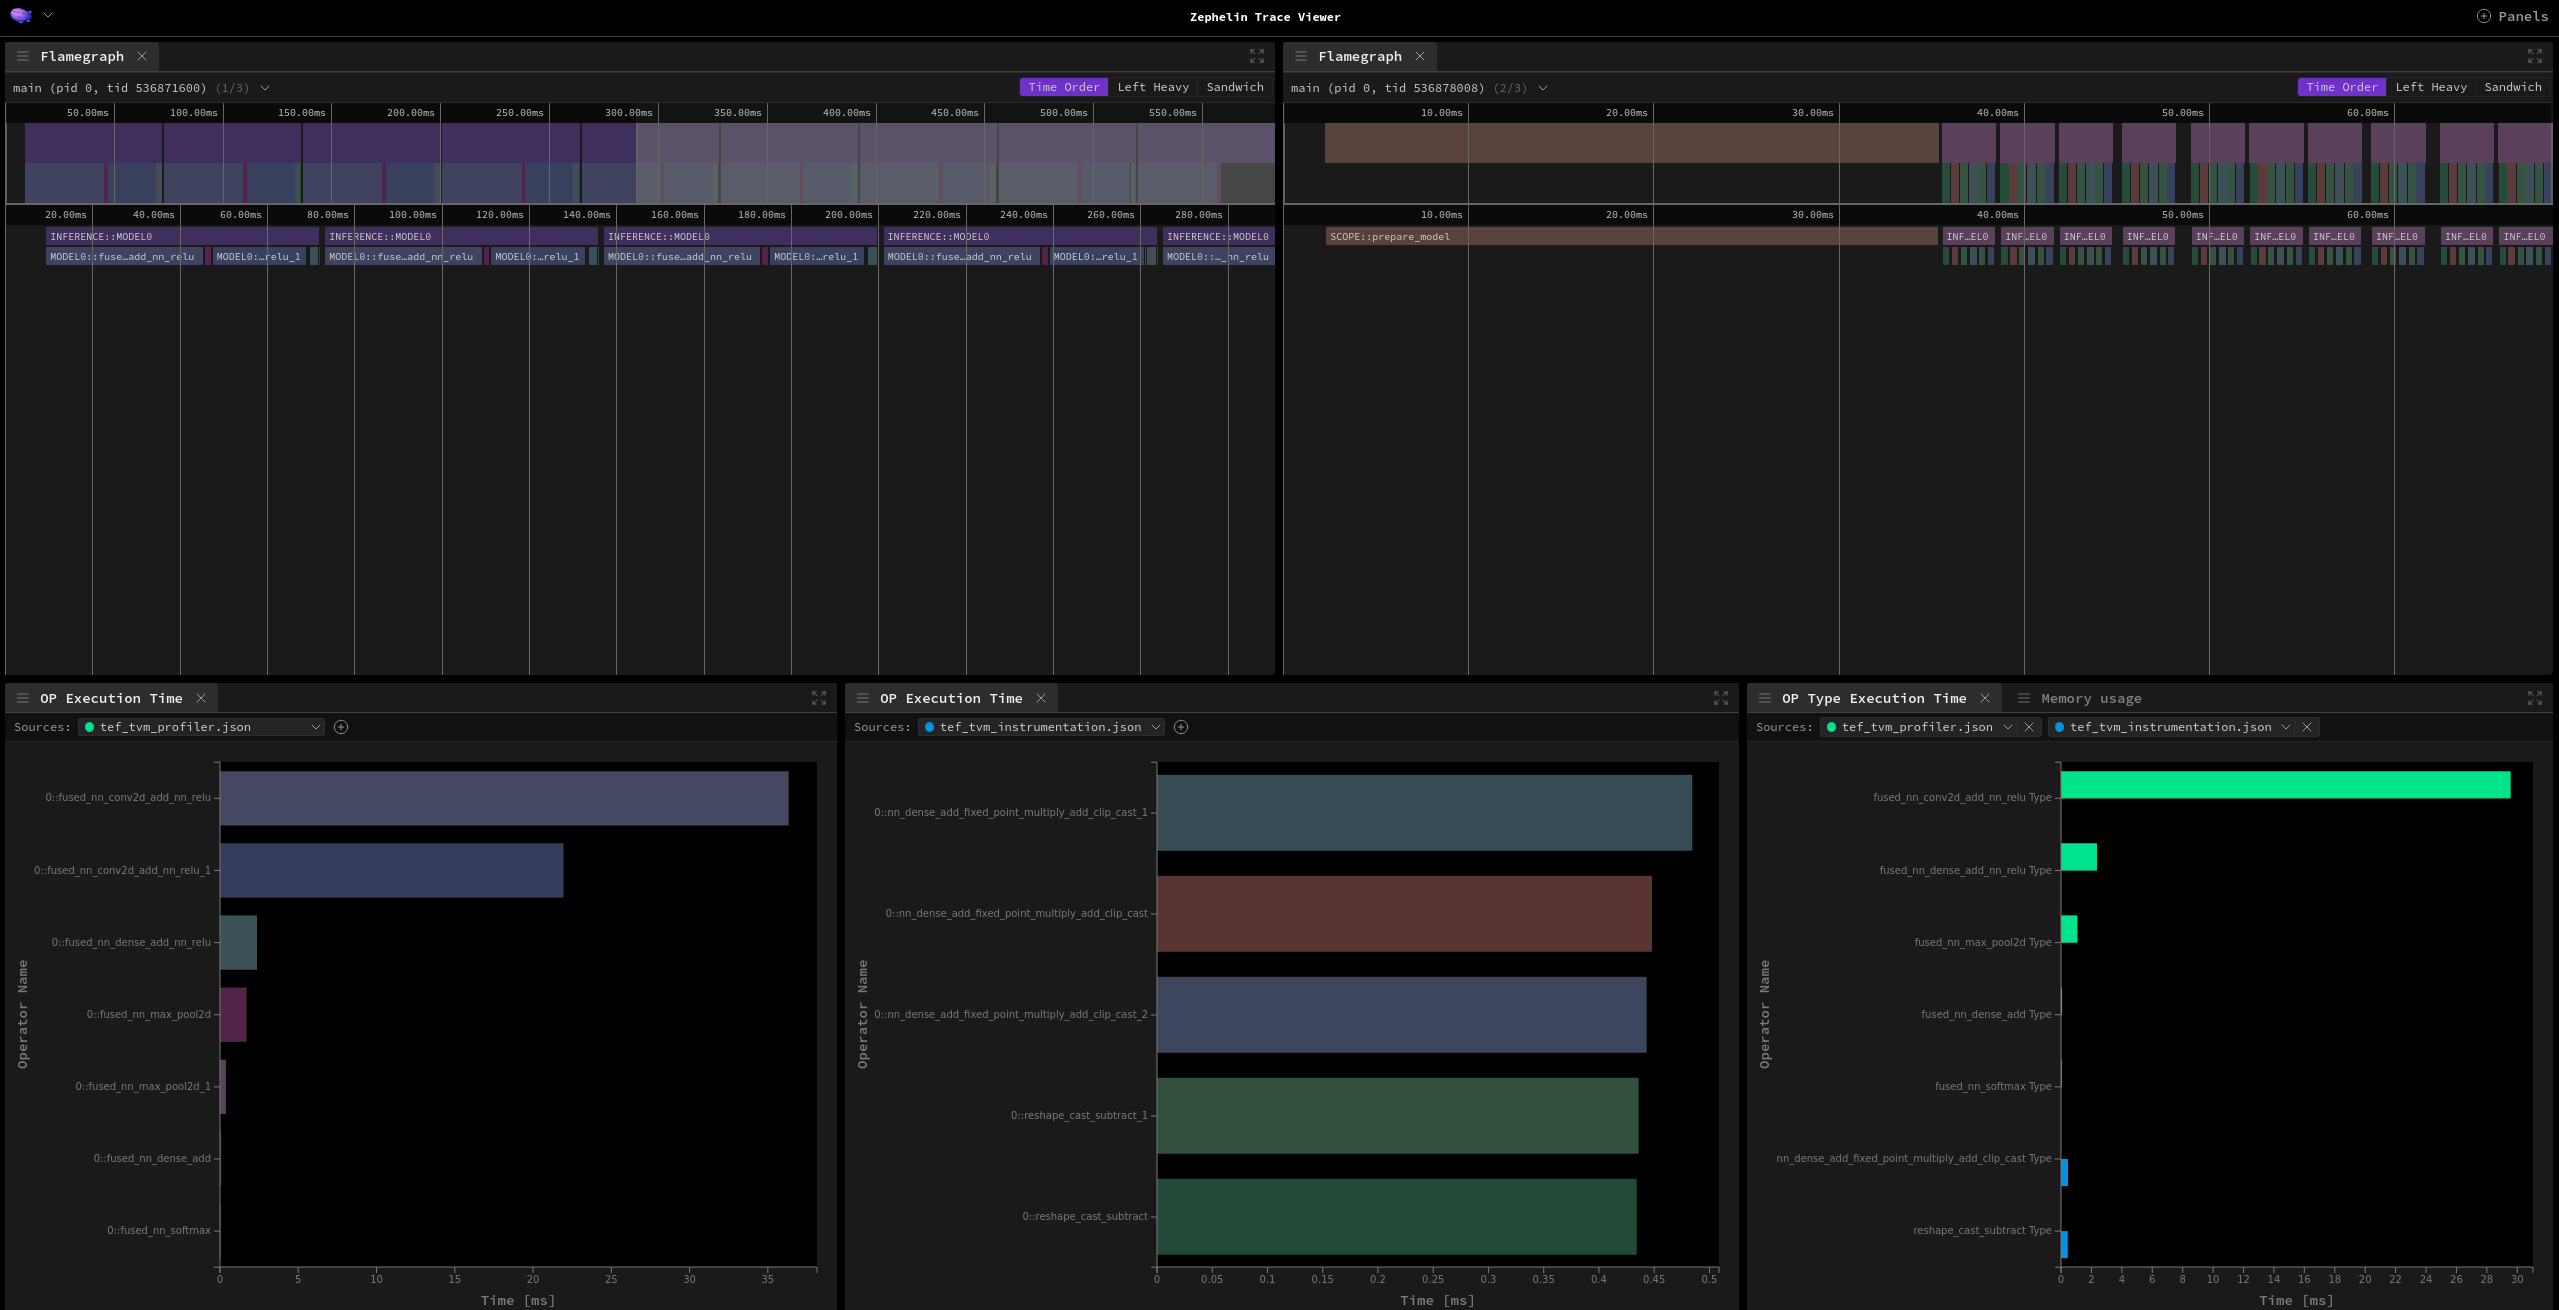Open OP Type Execution Time hamburger menu

pos(1765,698)
